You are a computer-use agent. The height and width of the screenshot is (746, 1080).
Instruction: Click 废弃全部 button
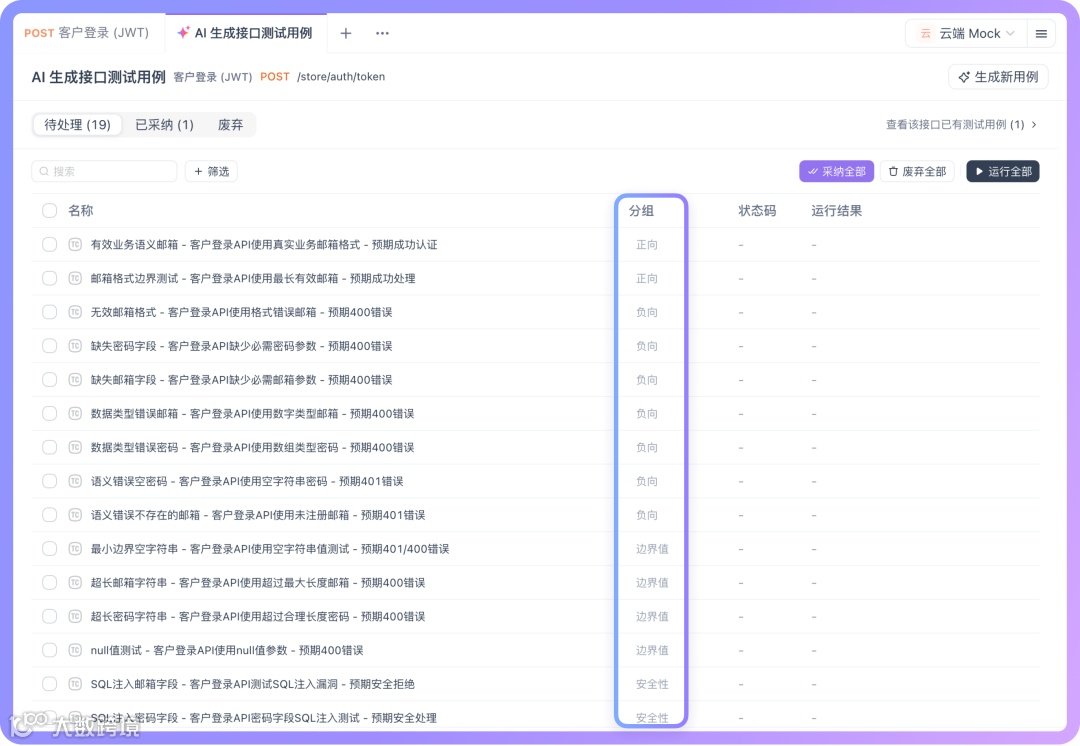[917, 172]
